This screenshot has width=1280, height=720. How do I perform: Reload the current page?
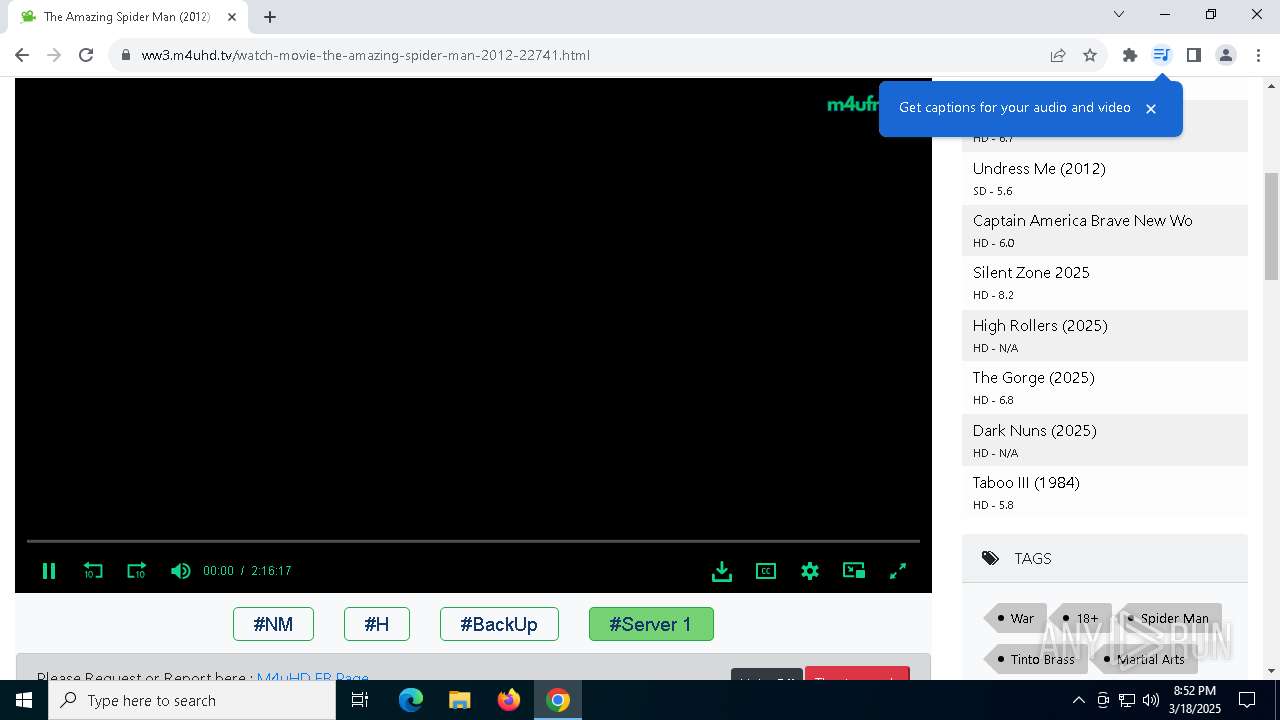pos(86,55)
